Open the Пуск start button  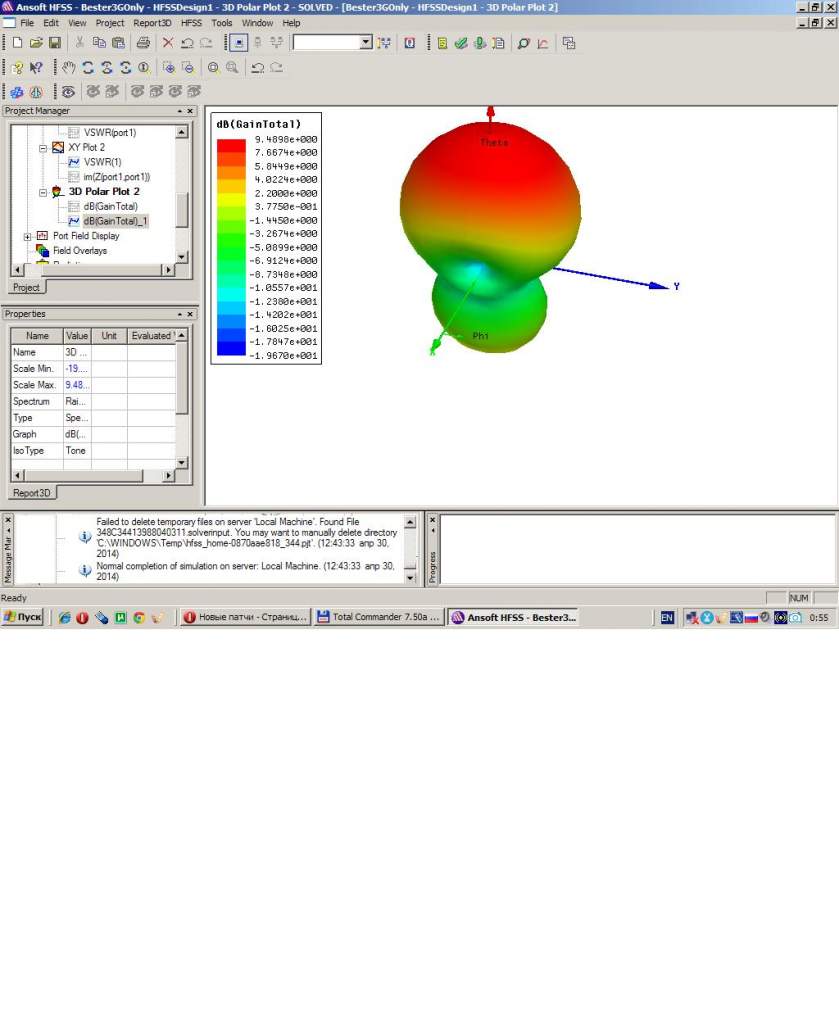click(23, 617)
